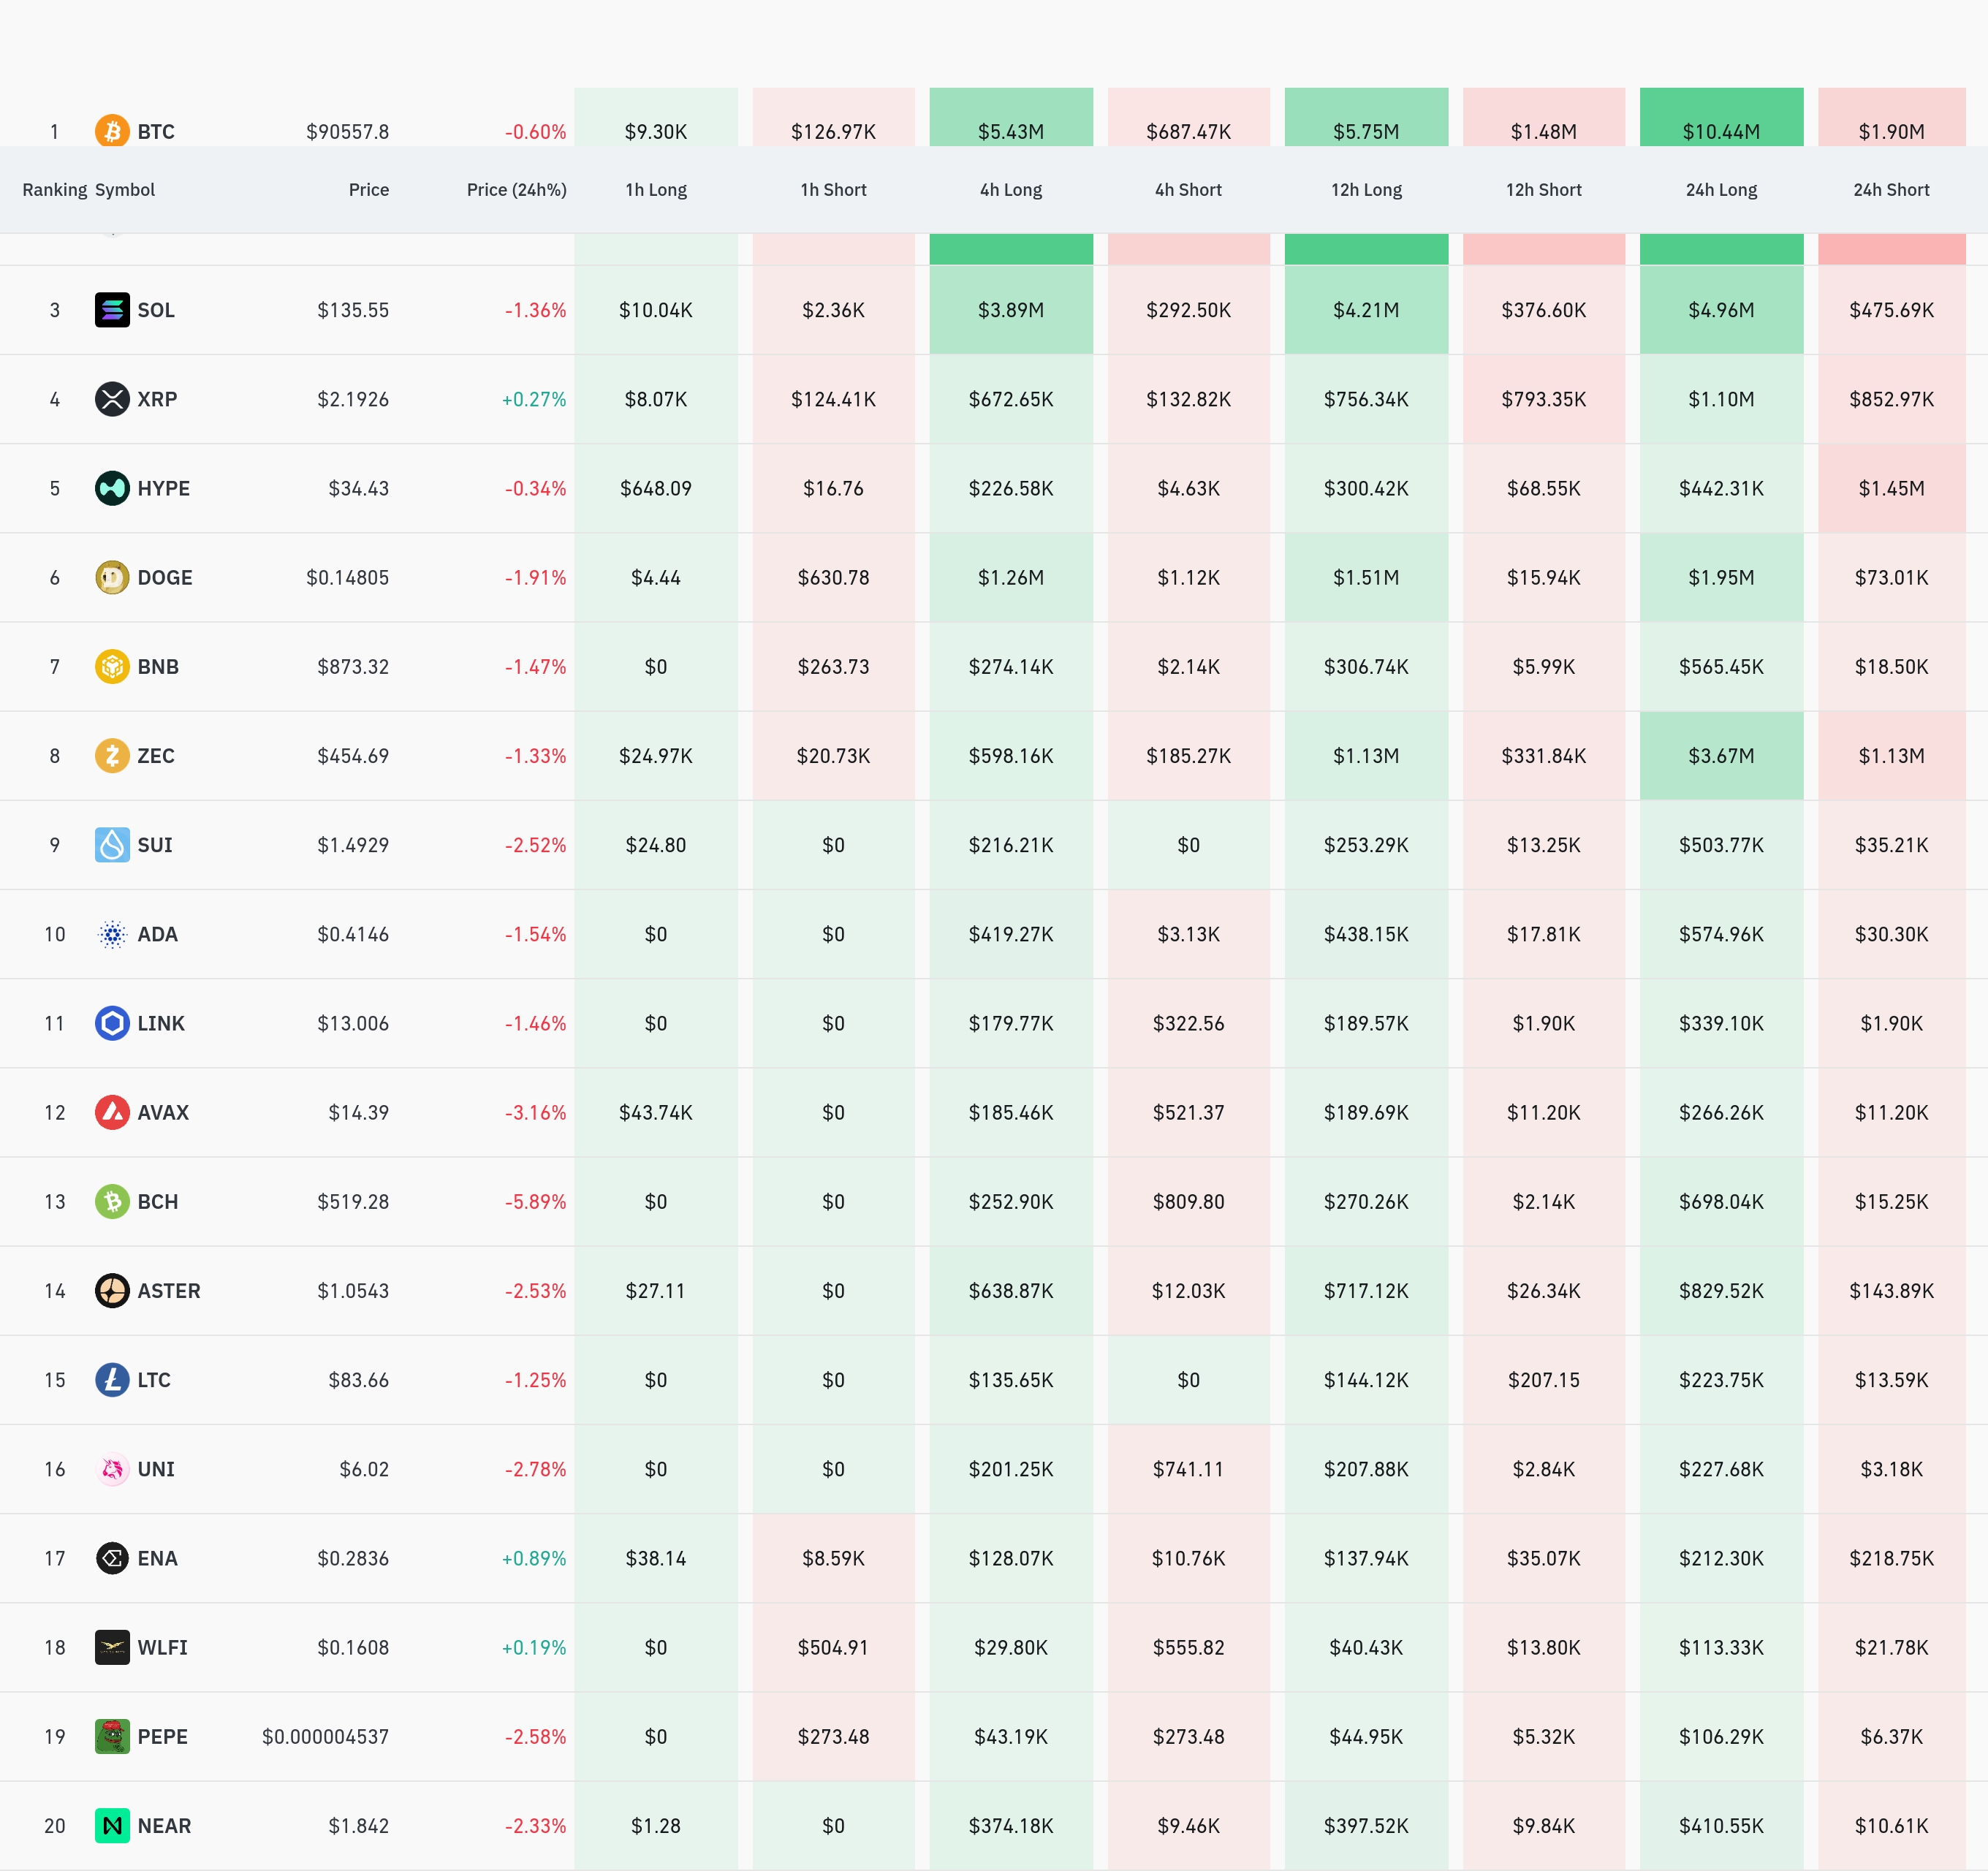
Task: Click the XRP coin icon
Action: (112, 399)
